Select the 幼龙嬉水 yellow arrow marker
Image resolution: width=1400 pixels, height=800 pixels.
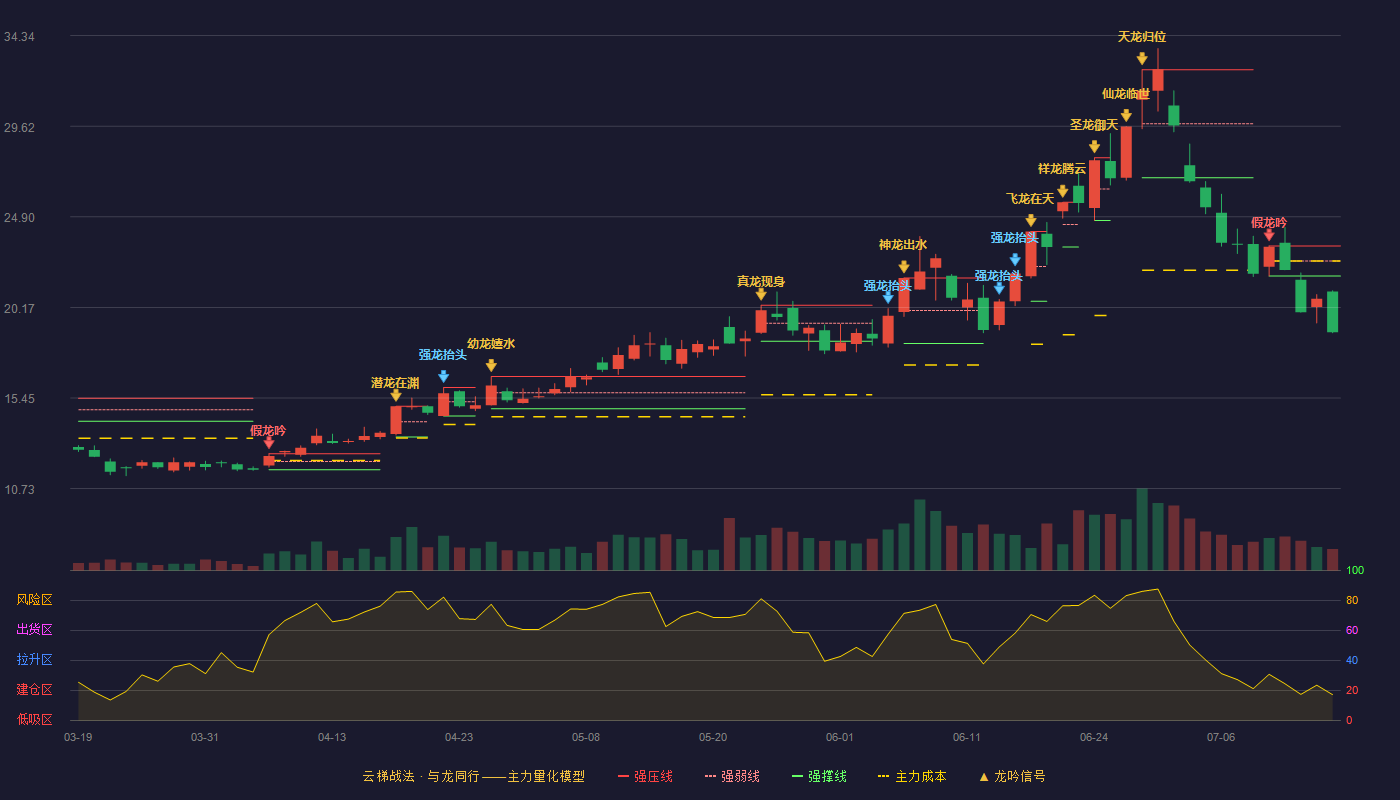(491, 366)
